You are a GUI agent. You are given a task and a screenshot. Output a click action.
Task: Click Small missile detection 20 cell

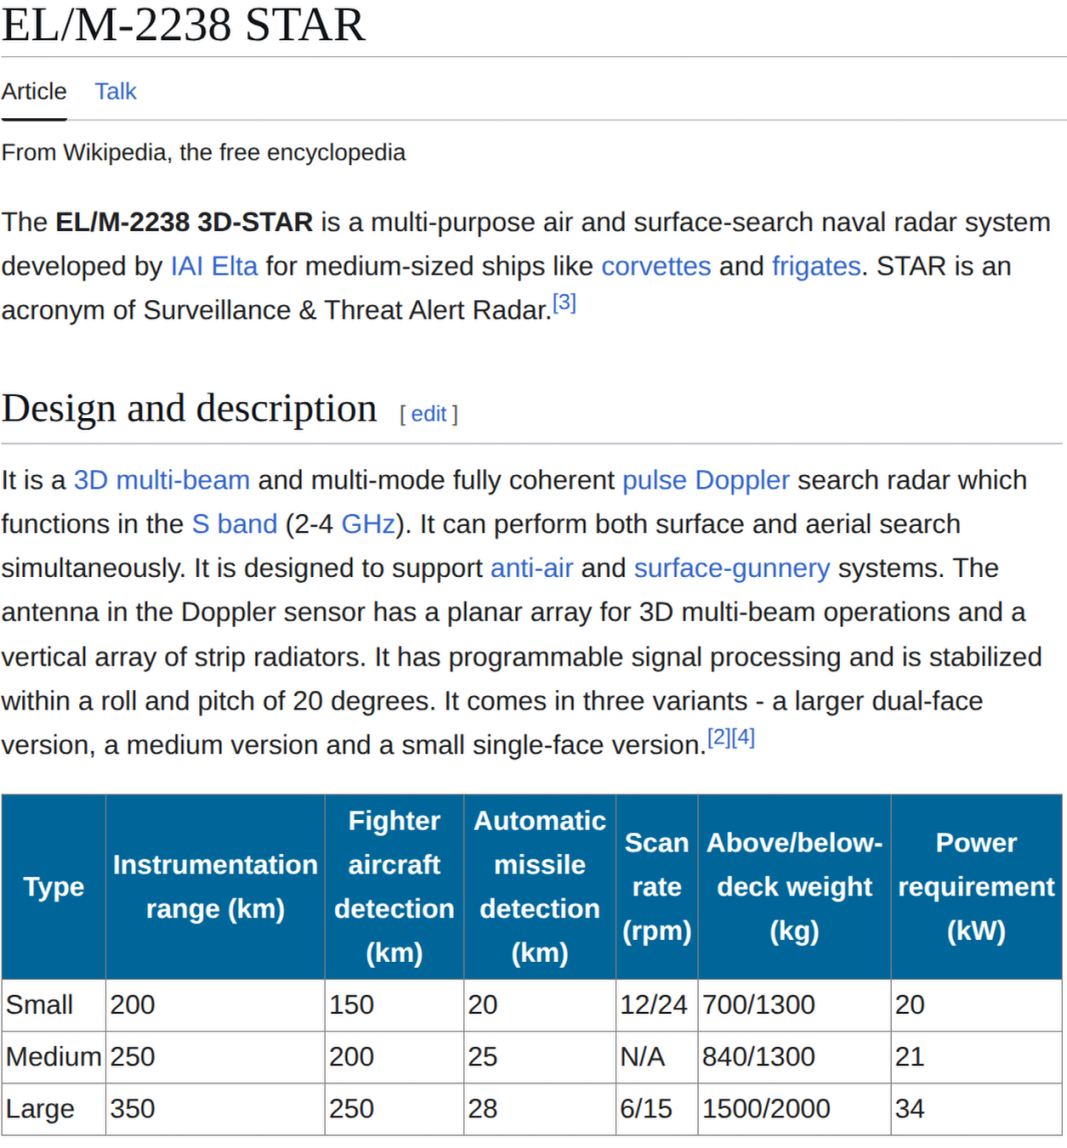pyautogui.click(x=540, y=1005)
